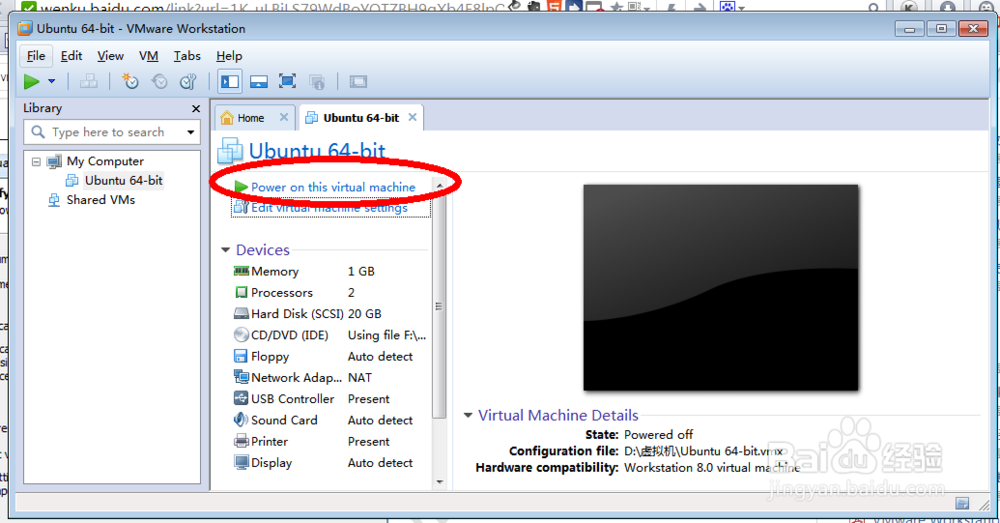Select Ubuntu 64-bit in Library tree
This screenshot has width=1000, height=523.
click(x=124, y=180)
